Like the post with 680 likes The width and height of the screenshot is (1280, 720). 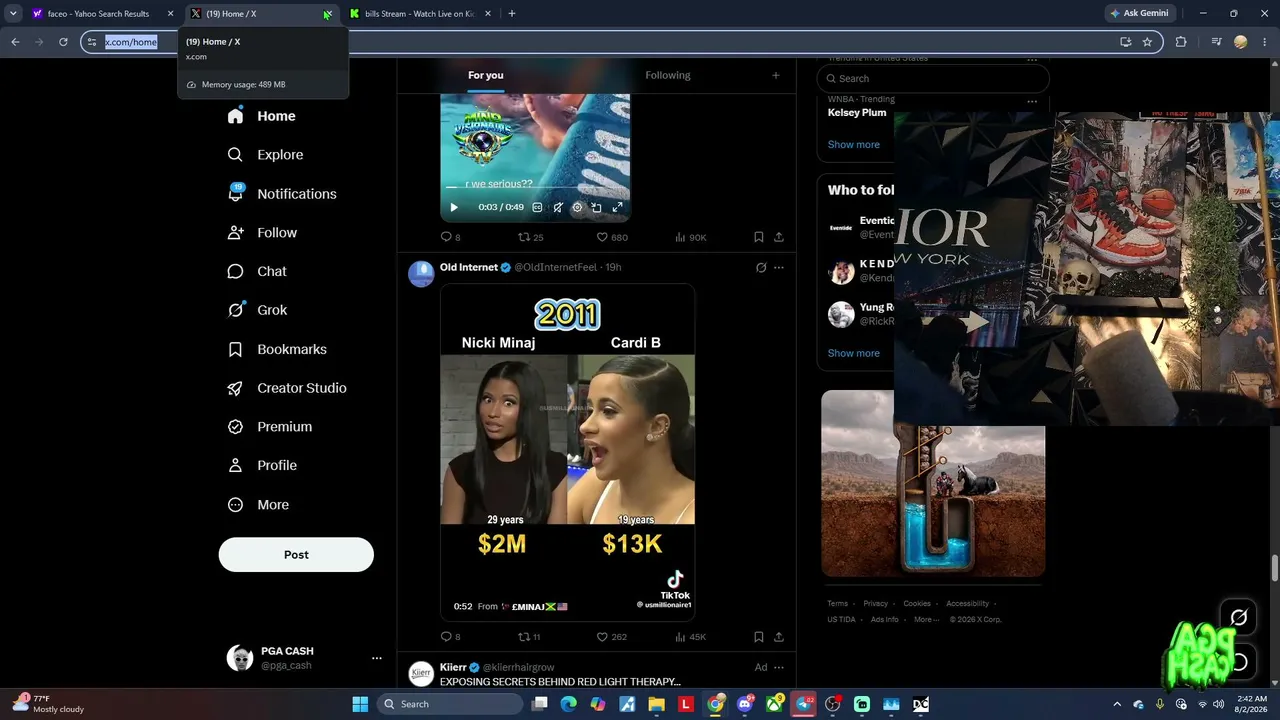click(x=612, y=237)
